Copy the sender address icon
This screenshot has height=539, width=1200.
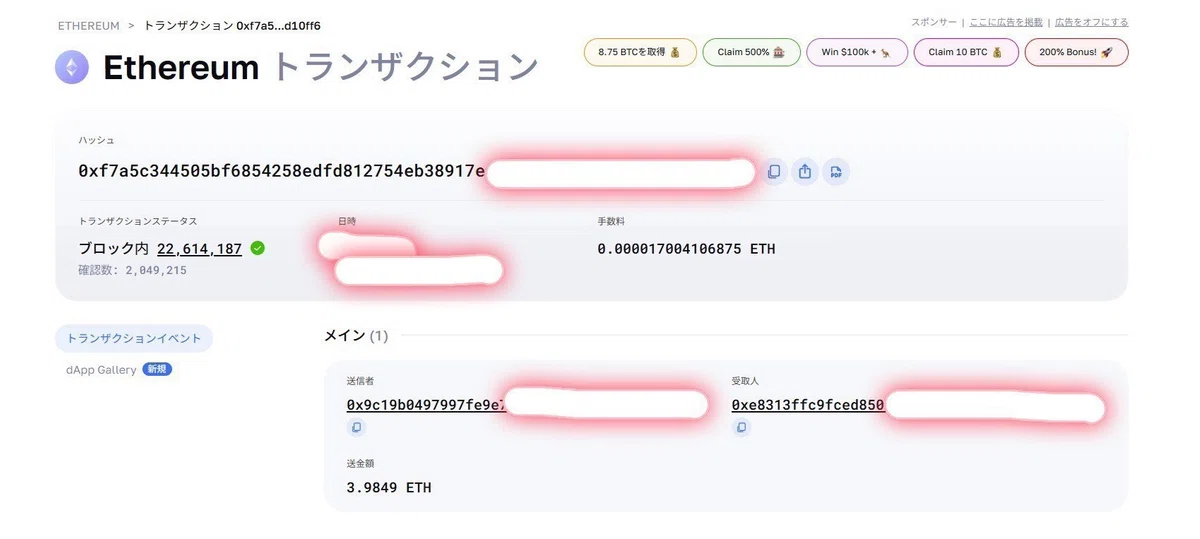click(x=356, y=428)
